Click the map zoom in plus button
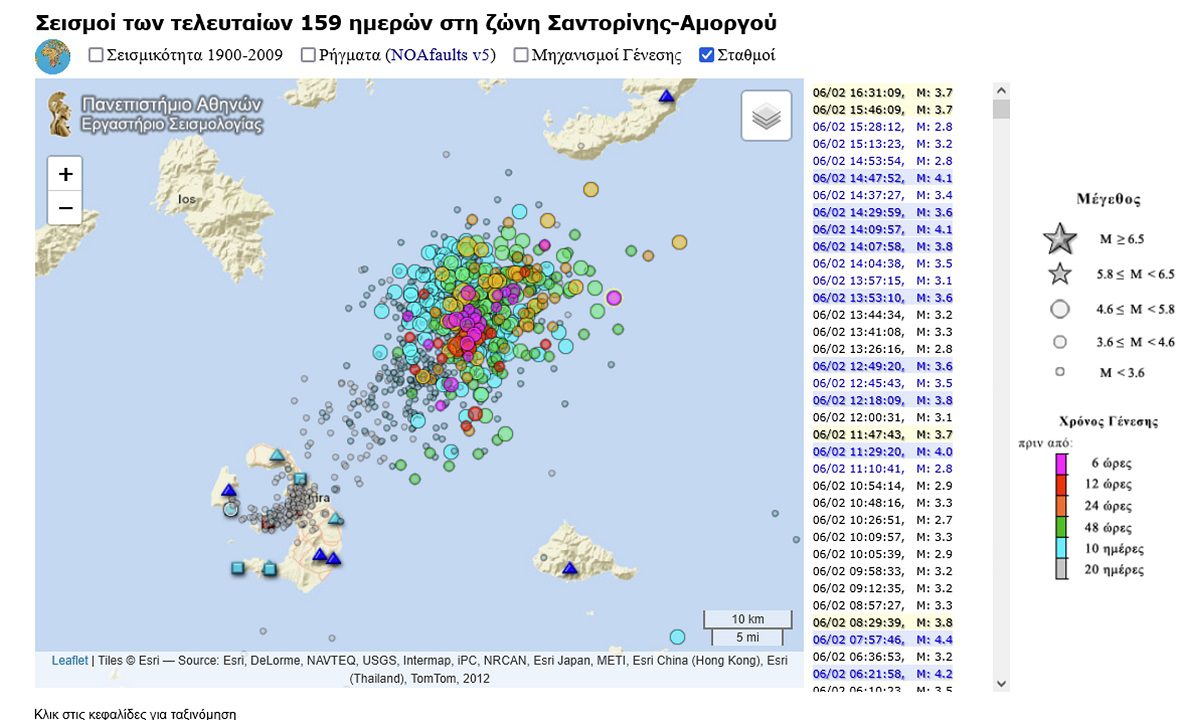The width and height of the screenshot is (1200, 720). tap(65, 174)
